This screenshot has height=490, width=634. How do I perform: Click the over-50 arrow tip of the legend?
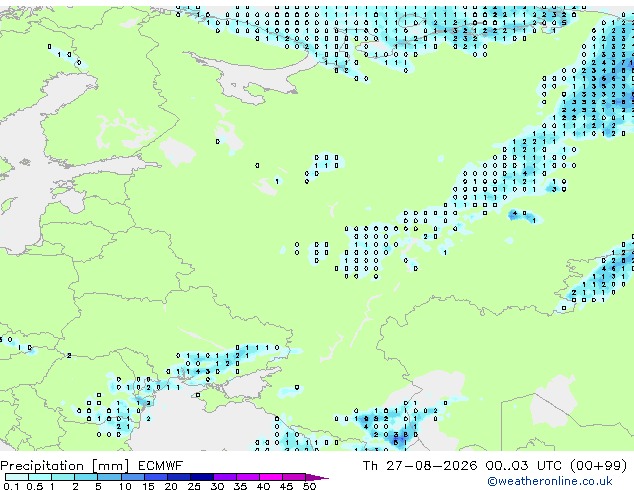pyautogui.click(x=317, y=478)
